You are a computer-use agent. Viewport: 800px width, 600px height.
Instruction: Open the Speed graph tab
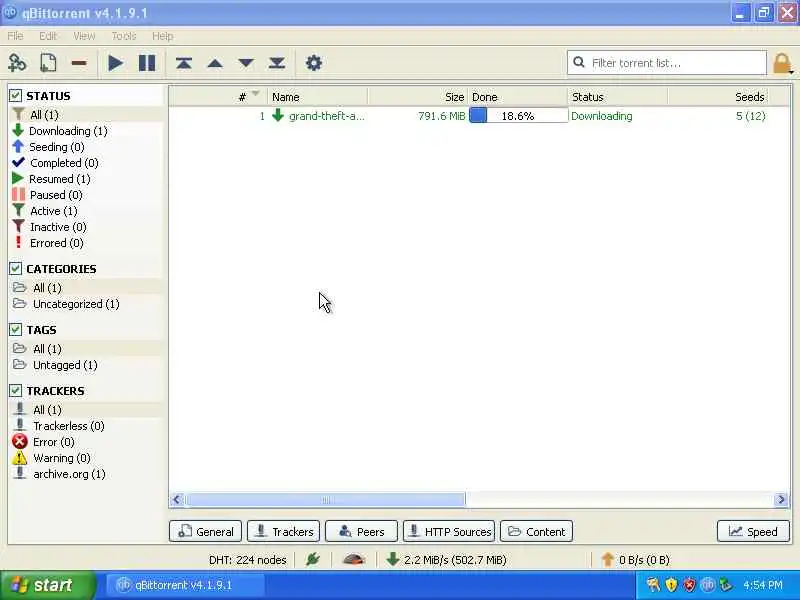[753, 531]
